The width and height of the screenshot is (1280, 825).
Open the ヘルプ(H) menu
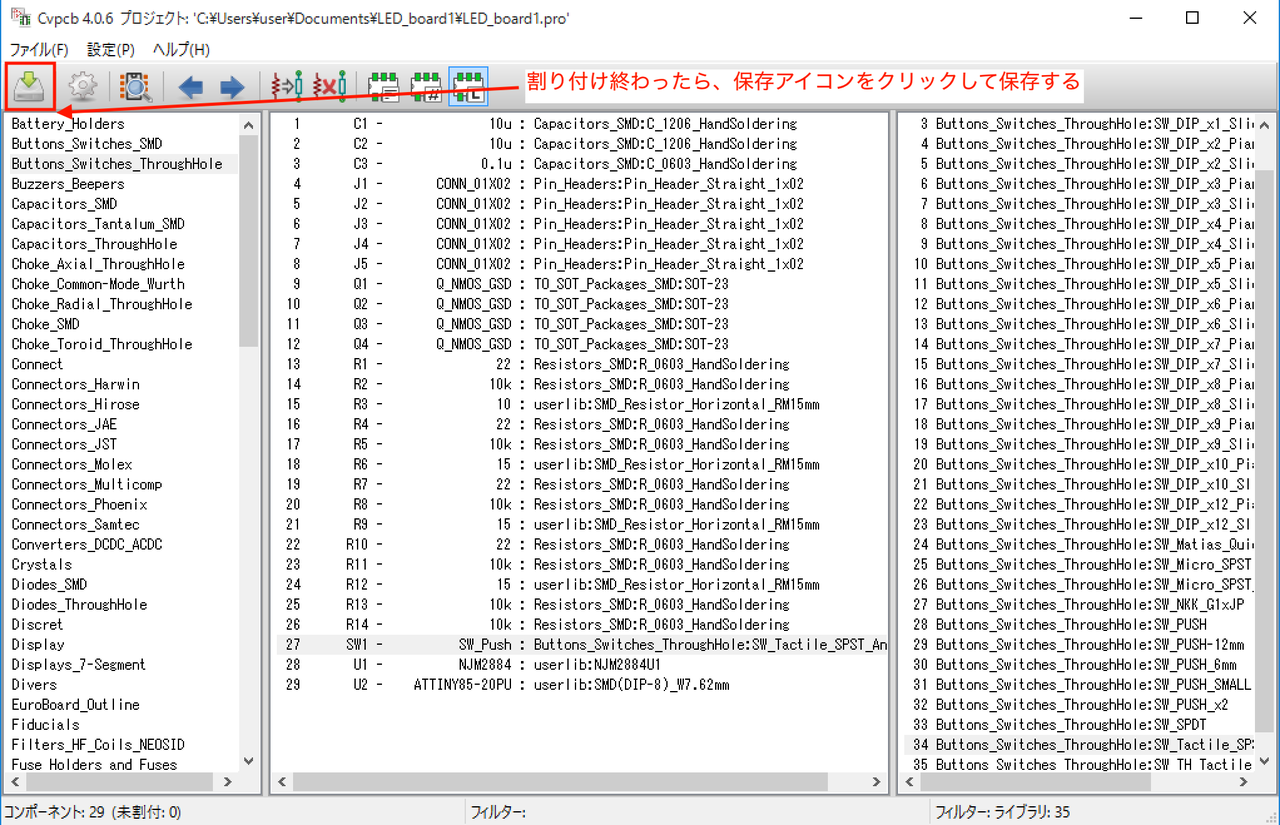[181, 49]
